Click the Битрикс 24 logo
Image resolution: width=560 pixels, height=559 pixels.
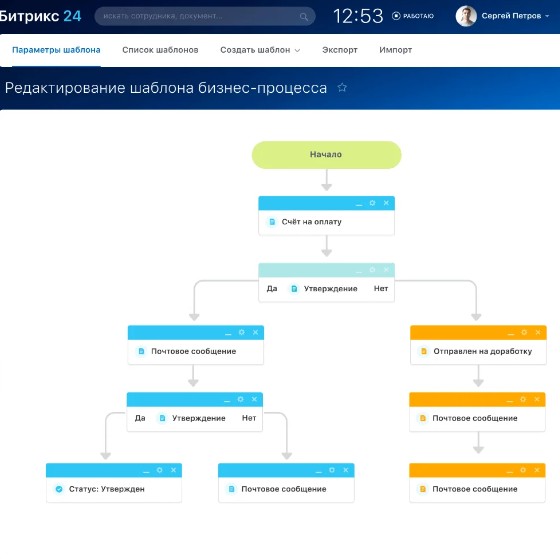40,16
